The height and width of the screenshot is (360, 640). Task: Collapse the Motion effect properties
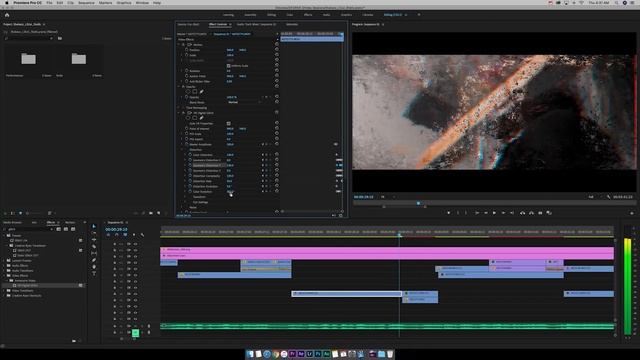point(179,44)
